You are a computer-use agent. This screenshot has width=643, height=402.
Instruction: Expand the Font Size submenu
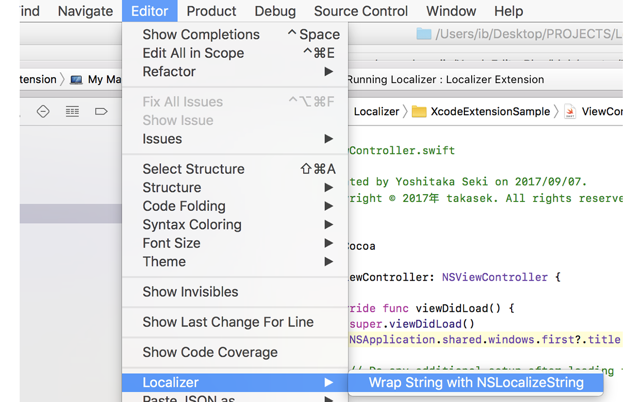[x=235, y=243]
